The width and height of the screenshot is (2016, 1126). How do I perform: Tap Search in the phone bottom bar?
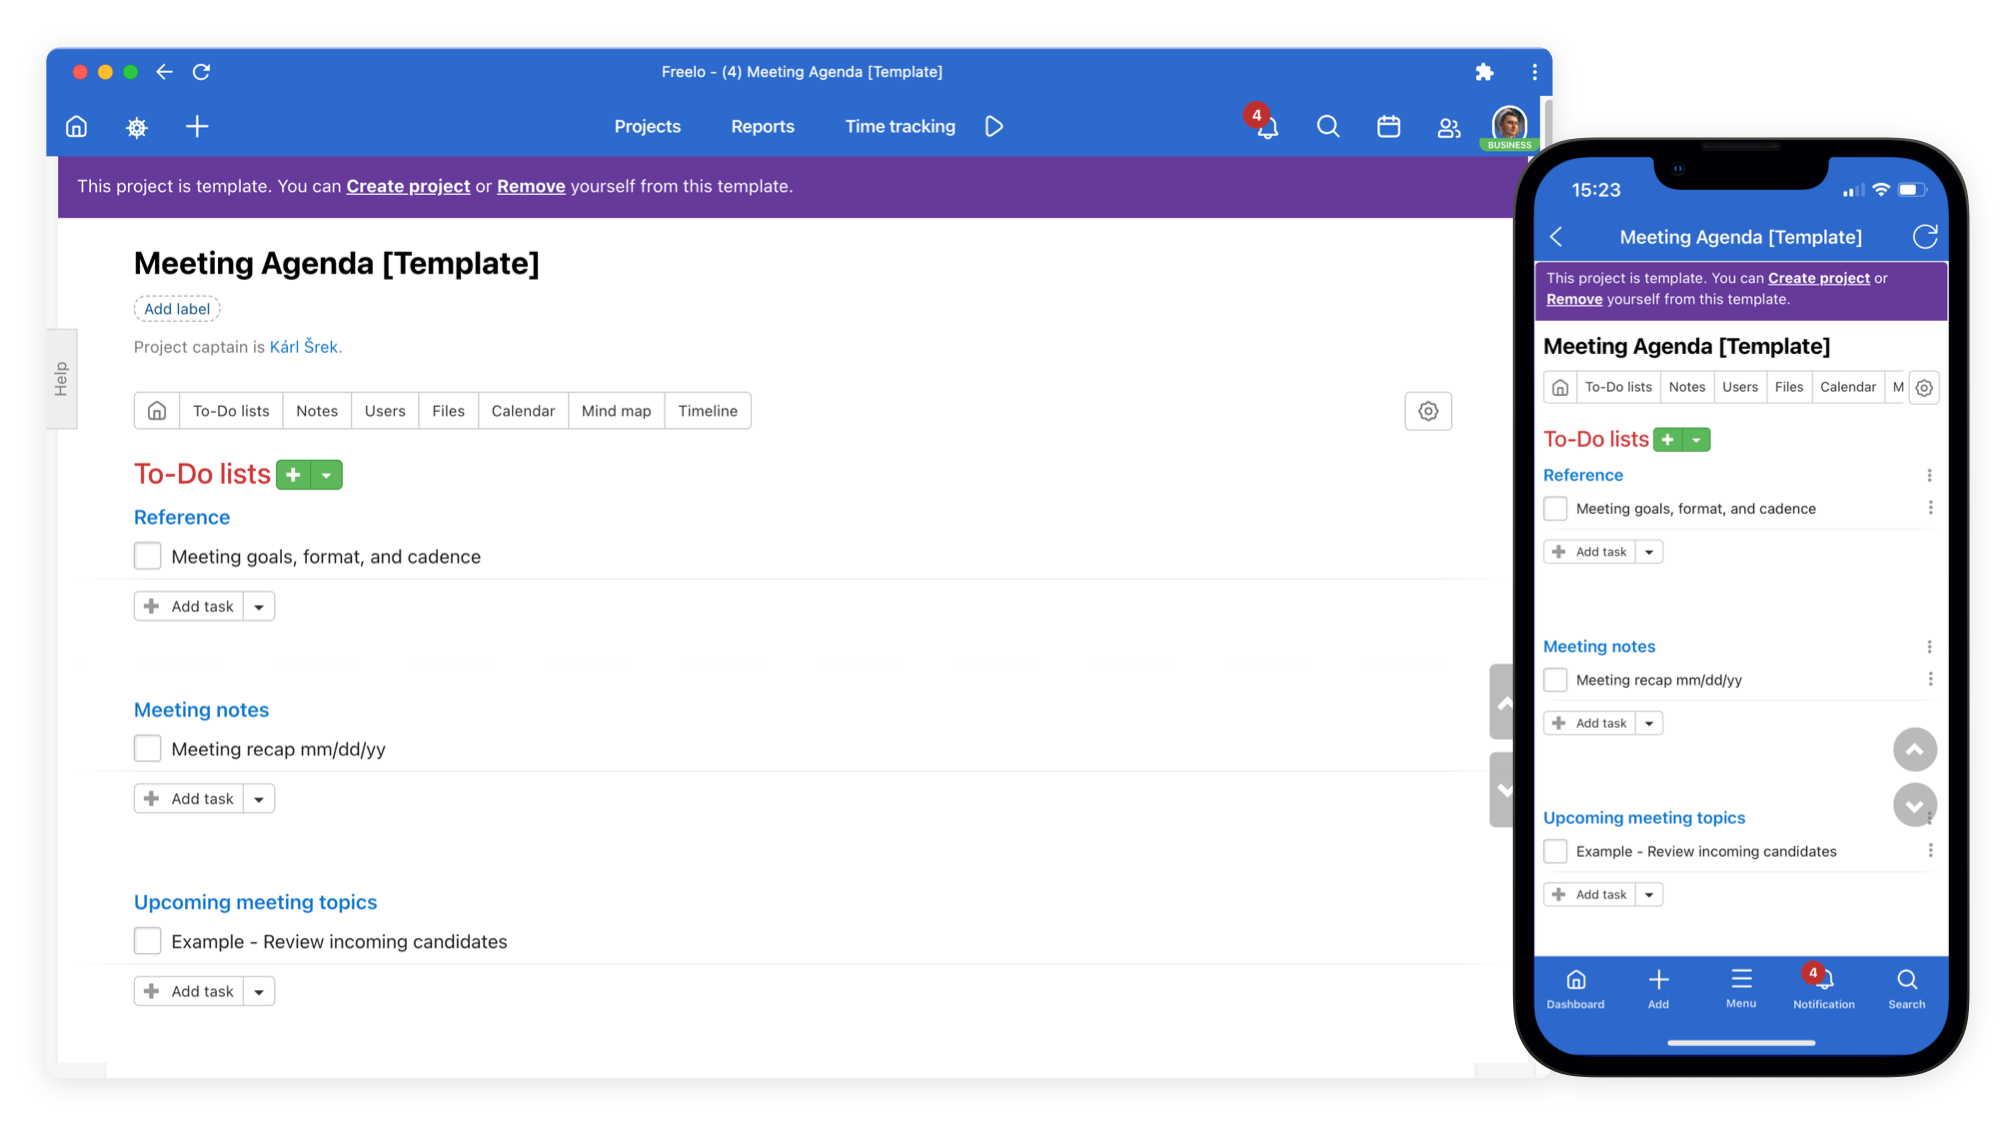[1907, 989]
